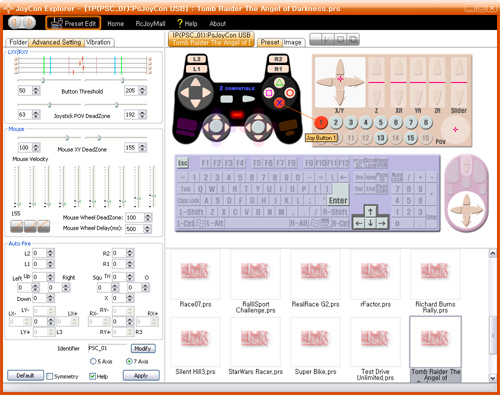Click the Esc key on the virtual keyboard
Image resolution: width=500 pixels, height=395 pixels.
click(x=183, y=163)
